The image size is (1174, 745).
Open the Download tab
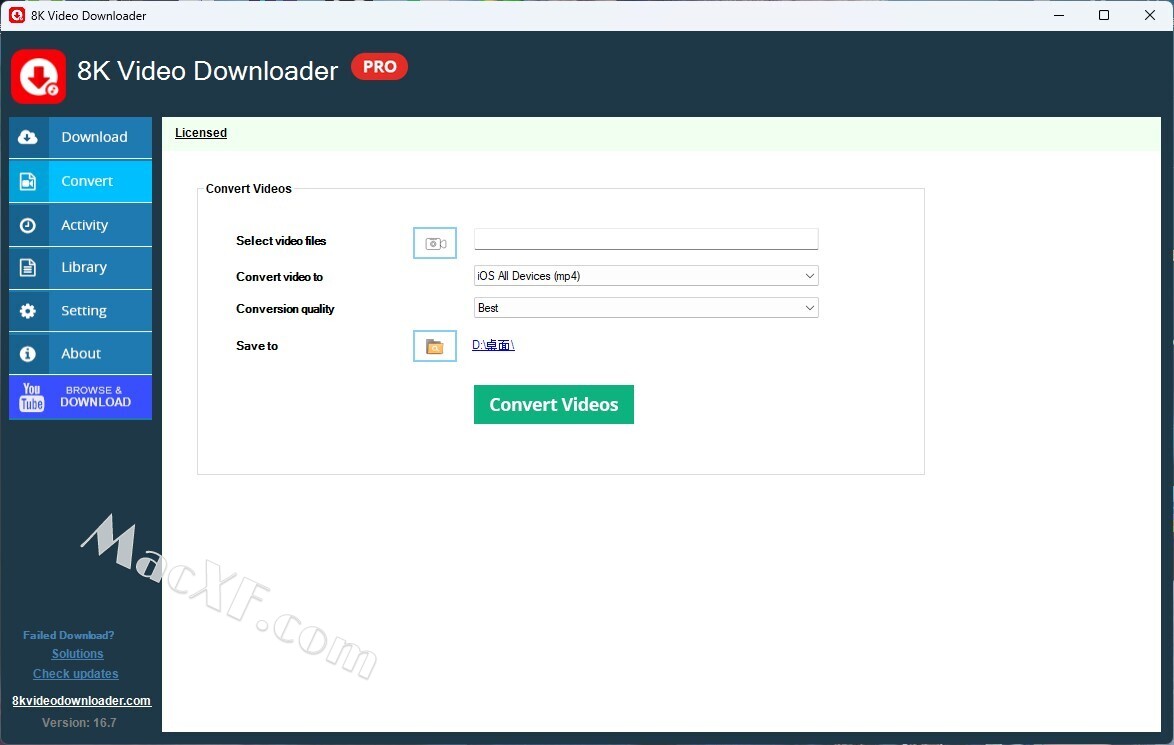[x=80, y=137]
